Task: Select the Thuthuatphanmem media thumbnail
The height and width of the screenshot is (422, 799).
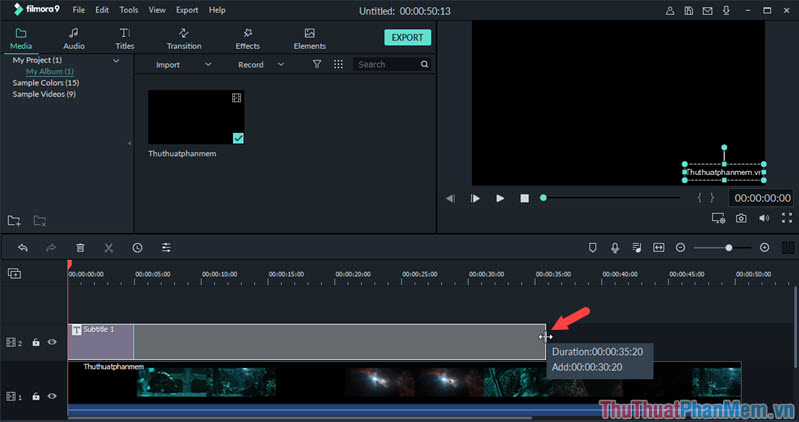Action: [196, 117]
